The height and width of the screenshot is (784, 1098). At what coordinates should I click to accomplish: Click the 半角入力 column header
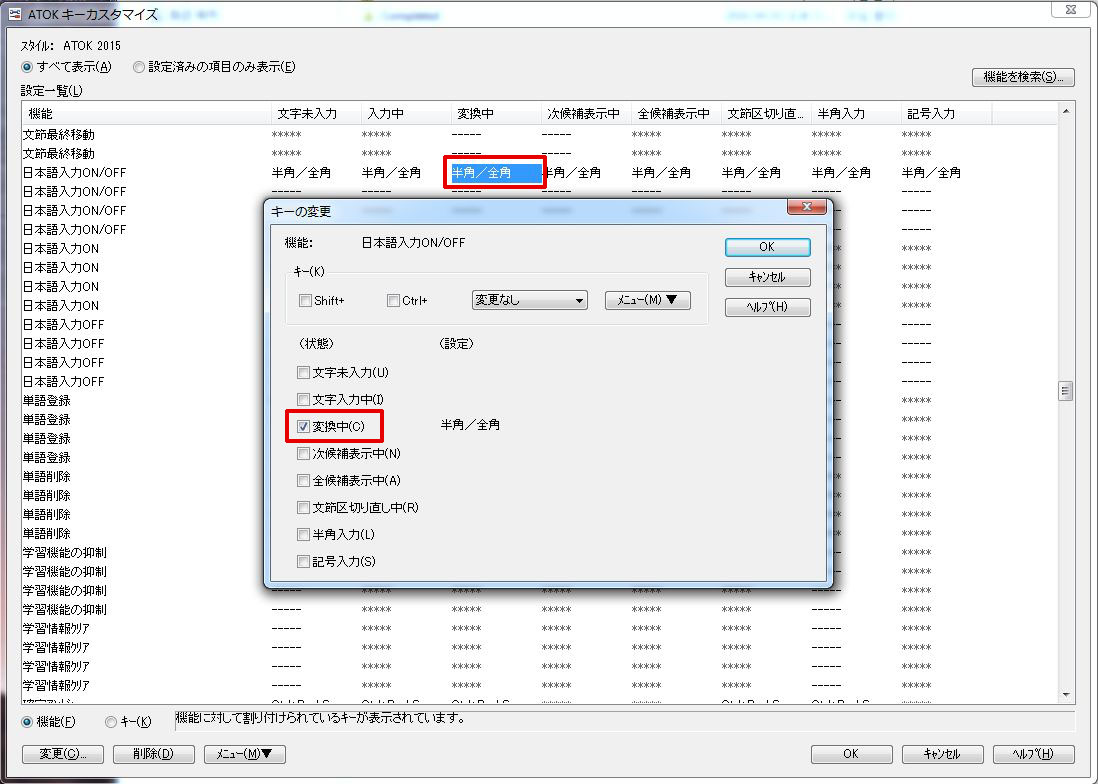pos(856,113)
